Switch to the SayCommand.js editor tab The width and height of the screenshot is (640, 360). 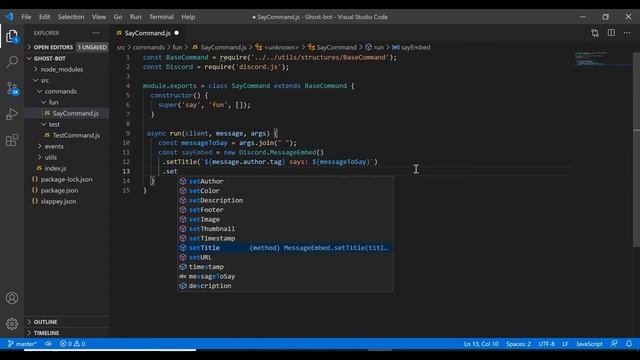[x=147, y=33]
